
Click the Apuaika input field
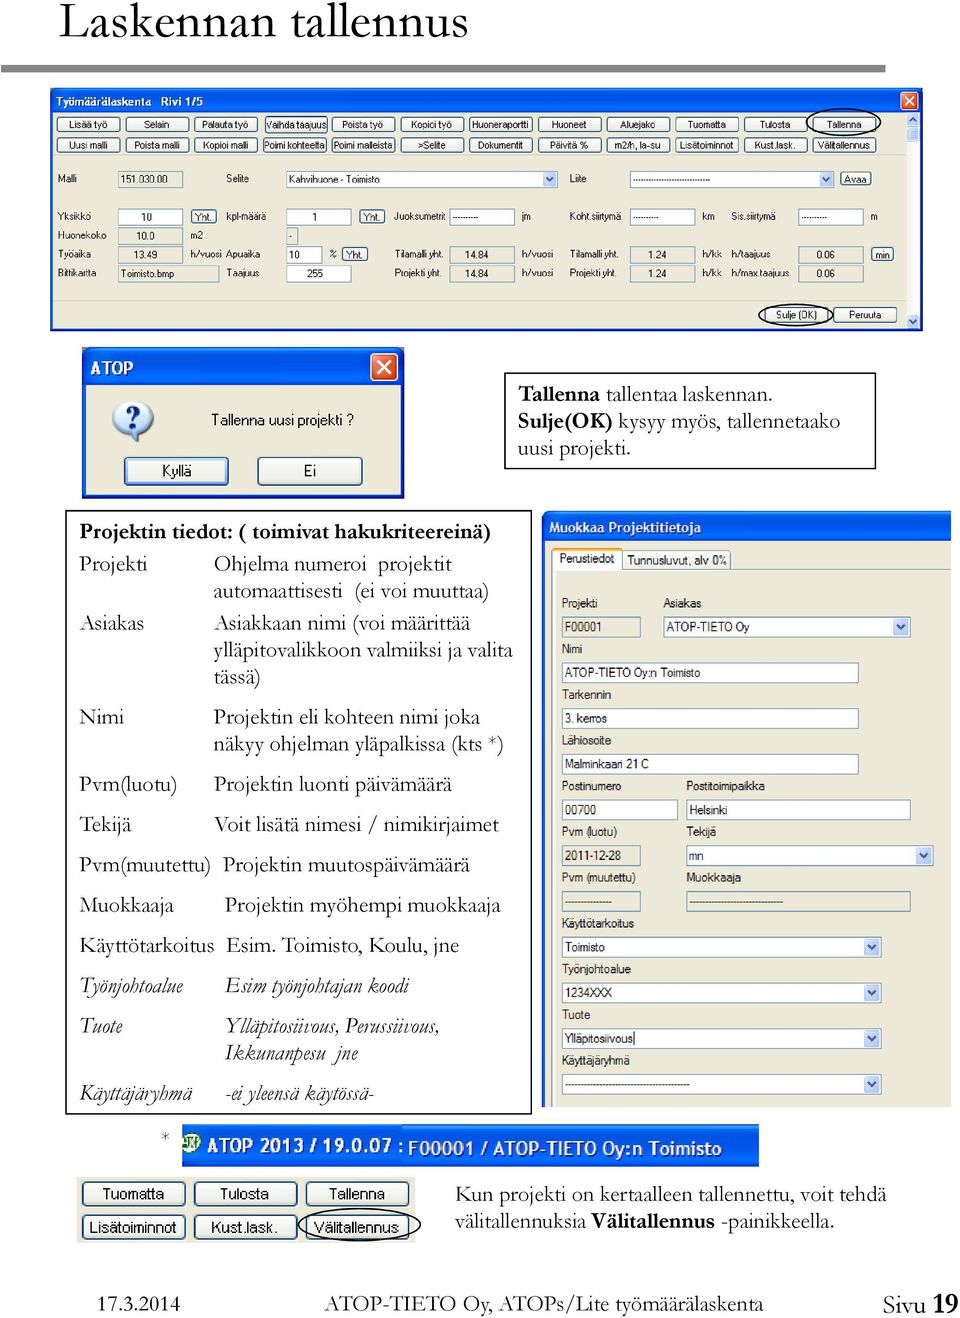point(304,255)
